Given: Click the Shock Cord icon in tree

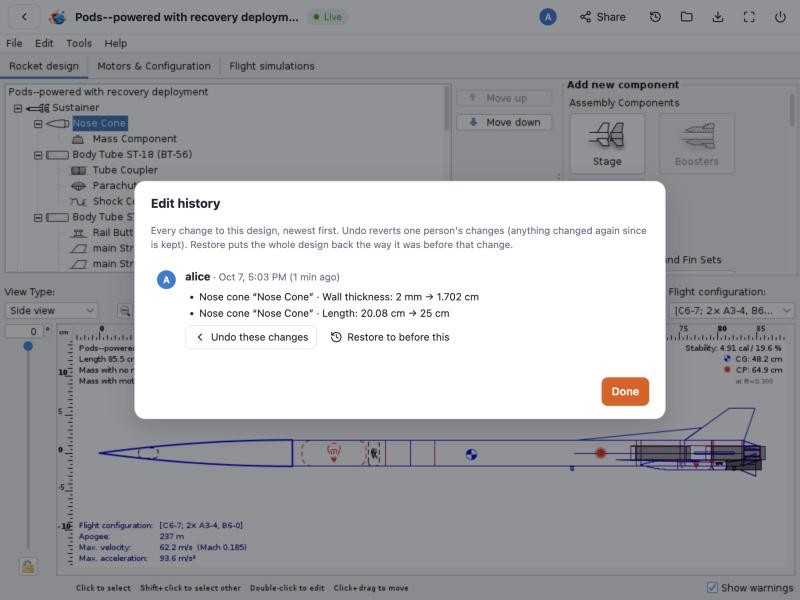Looking at the screenshot, I should (x=78, y=202).
